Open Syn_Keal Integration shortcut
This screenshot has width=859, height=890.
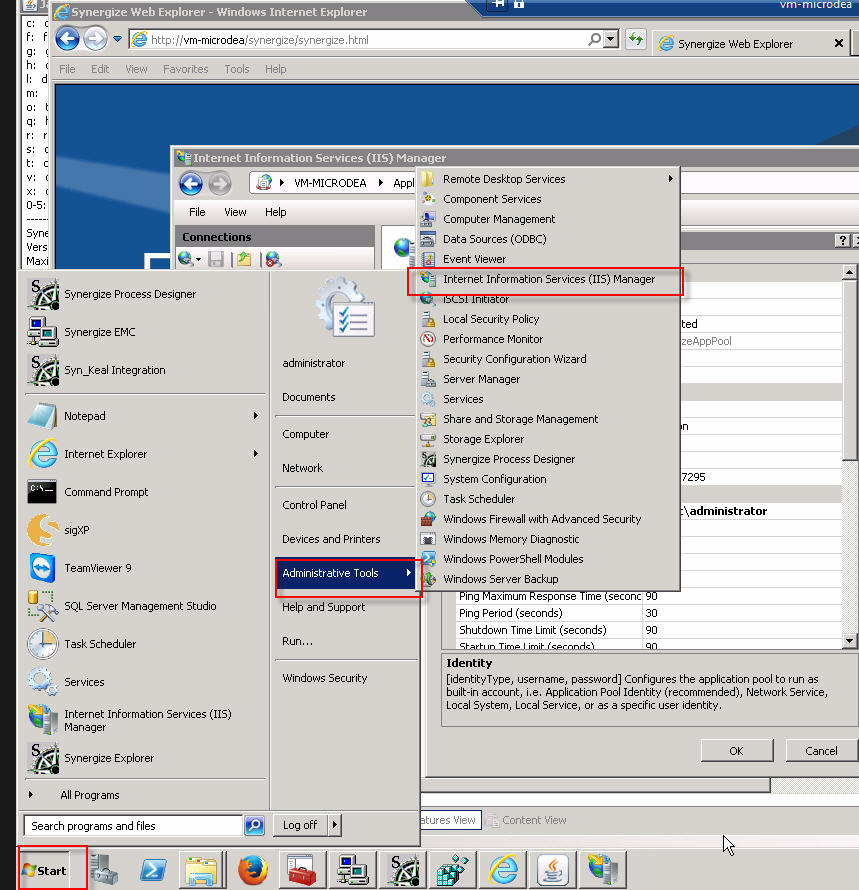(x=97, y=370)
